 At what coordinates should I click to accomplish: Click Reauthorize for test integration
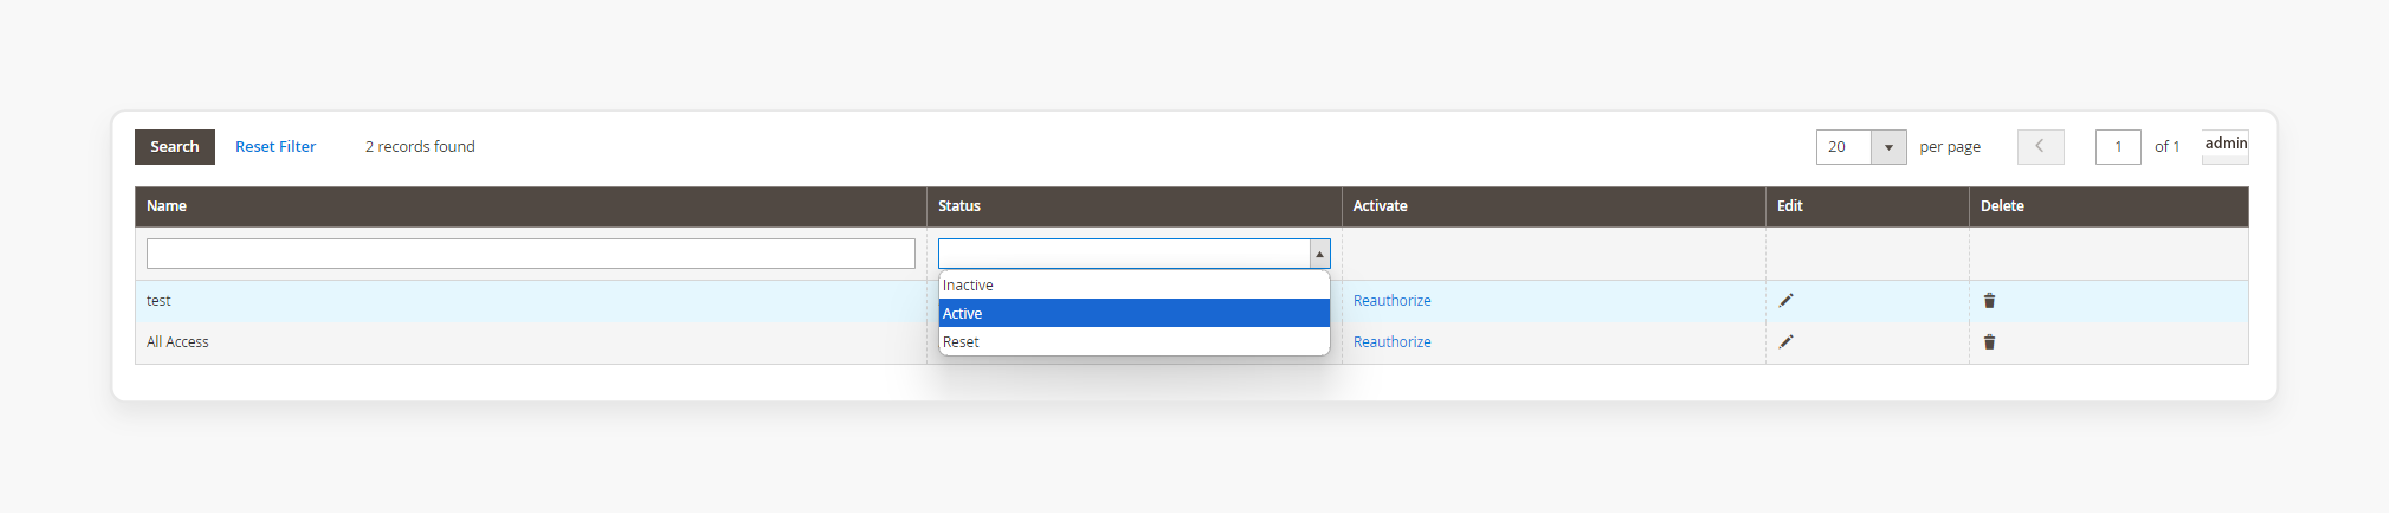(1392, 301)
